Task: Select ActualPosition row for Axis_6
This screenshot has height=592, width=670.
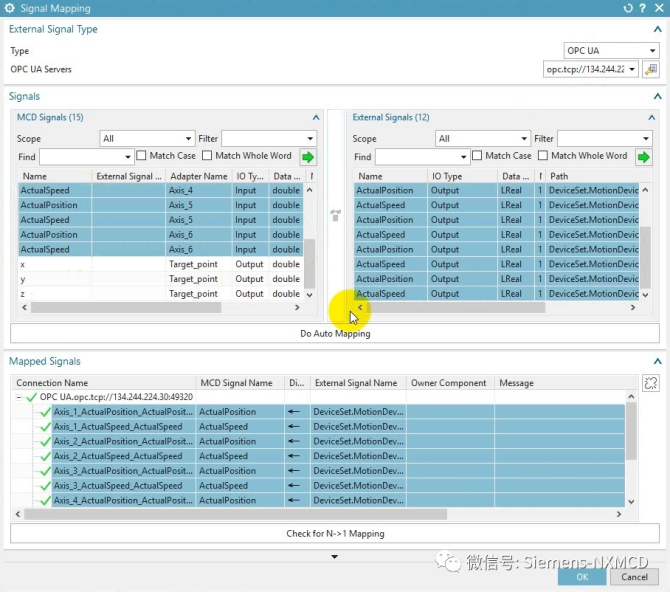Action: click(161, 235)
